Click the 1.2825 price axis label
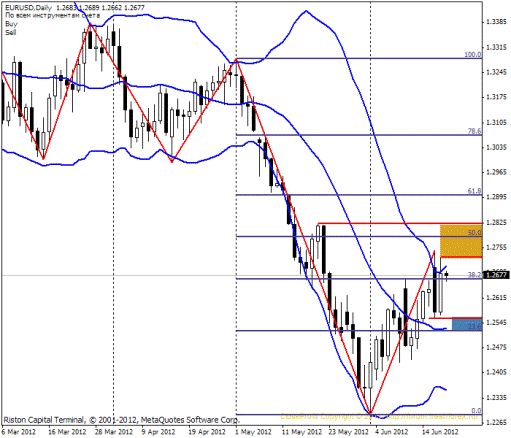This screenshot has height=438, width=511. pos(496,223)
